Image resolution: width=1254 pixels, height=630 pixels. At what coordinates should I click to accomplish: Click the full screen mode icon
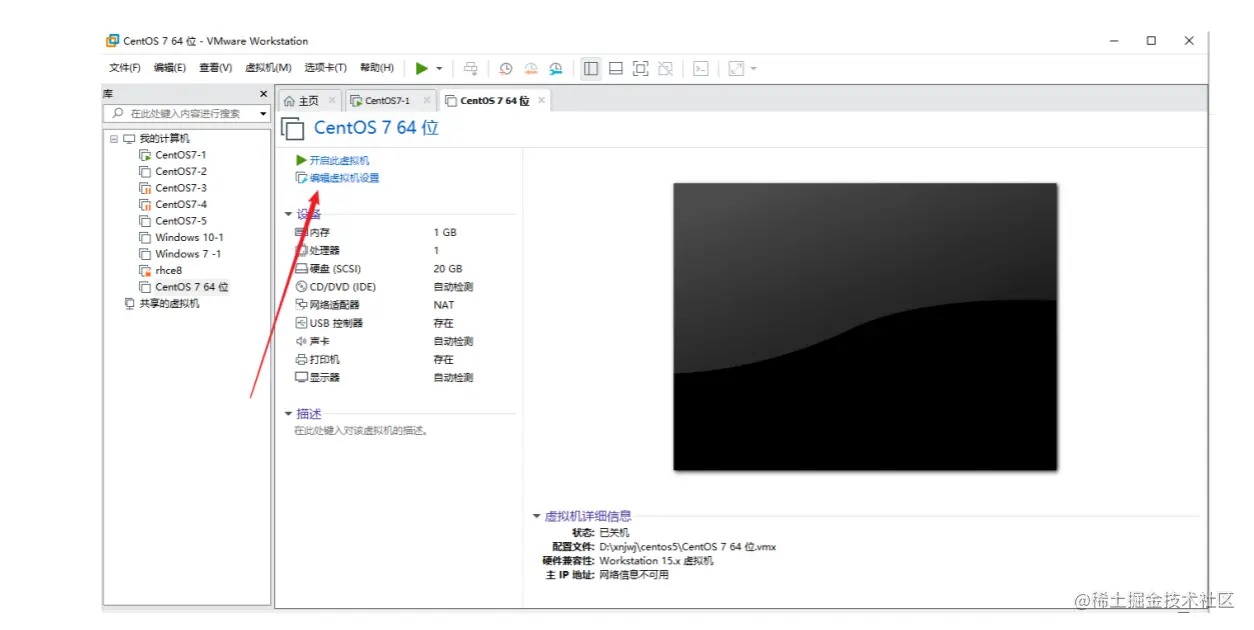click(x=641, y=68)
